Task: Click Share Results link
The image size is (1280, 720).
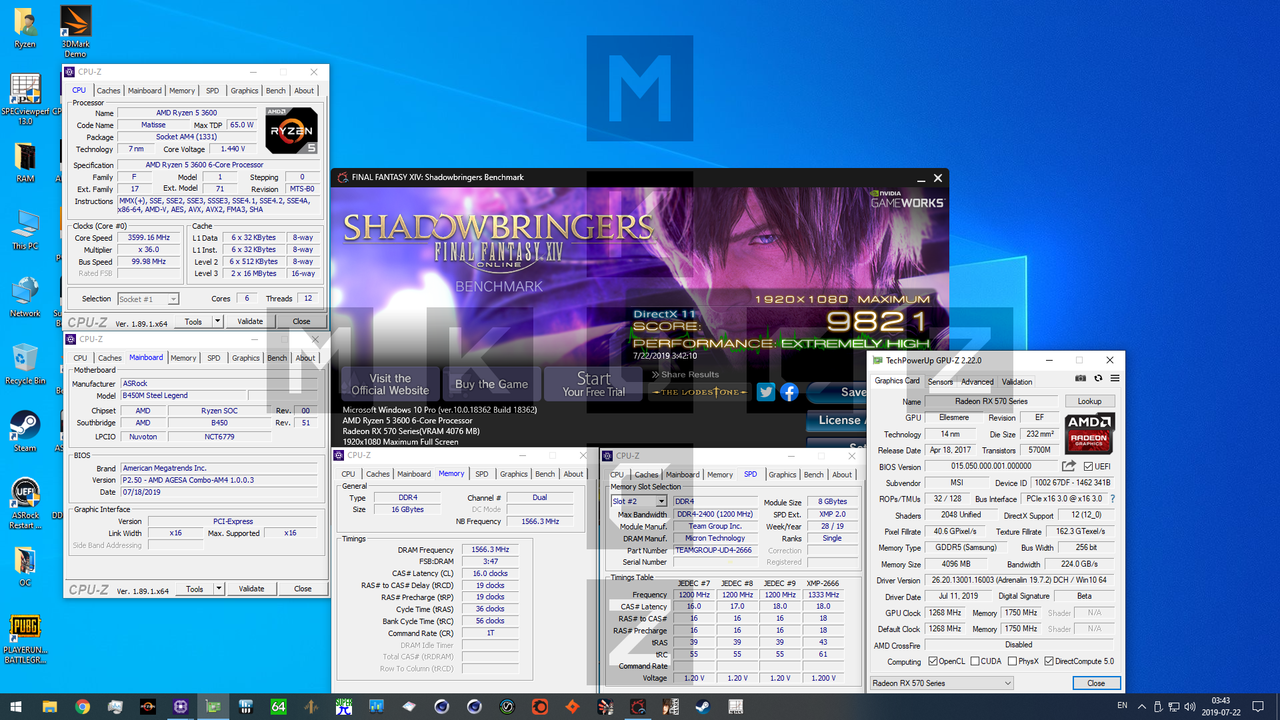Action: [685, 375]
